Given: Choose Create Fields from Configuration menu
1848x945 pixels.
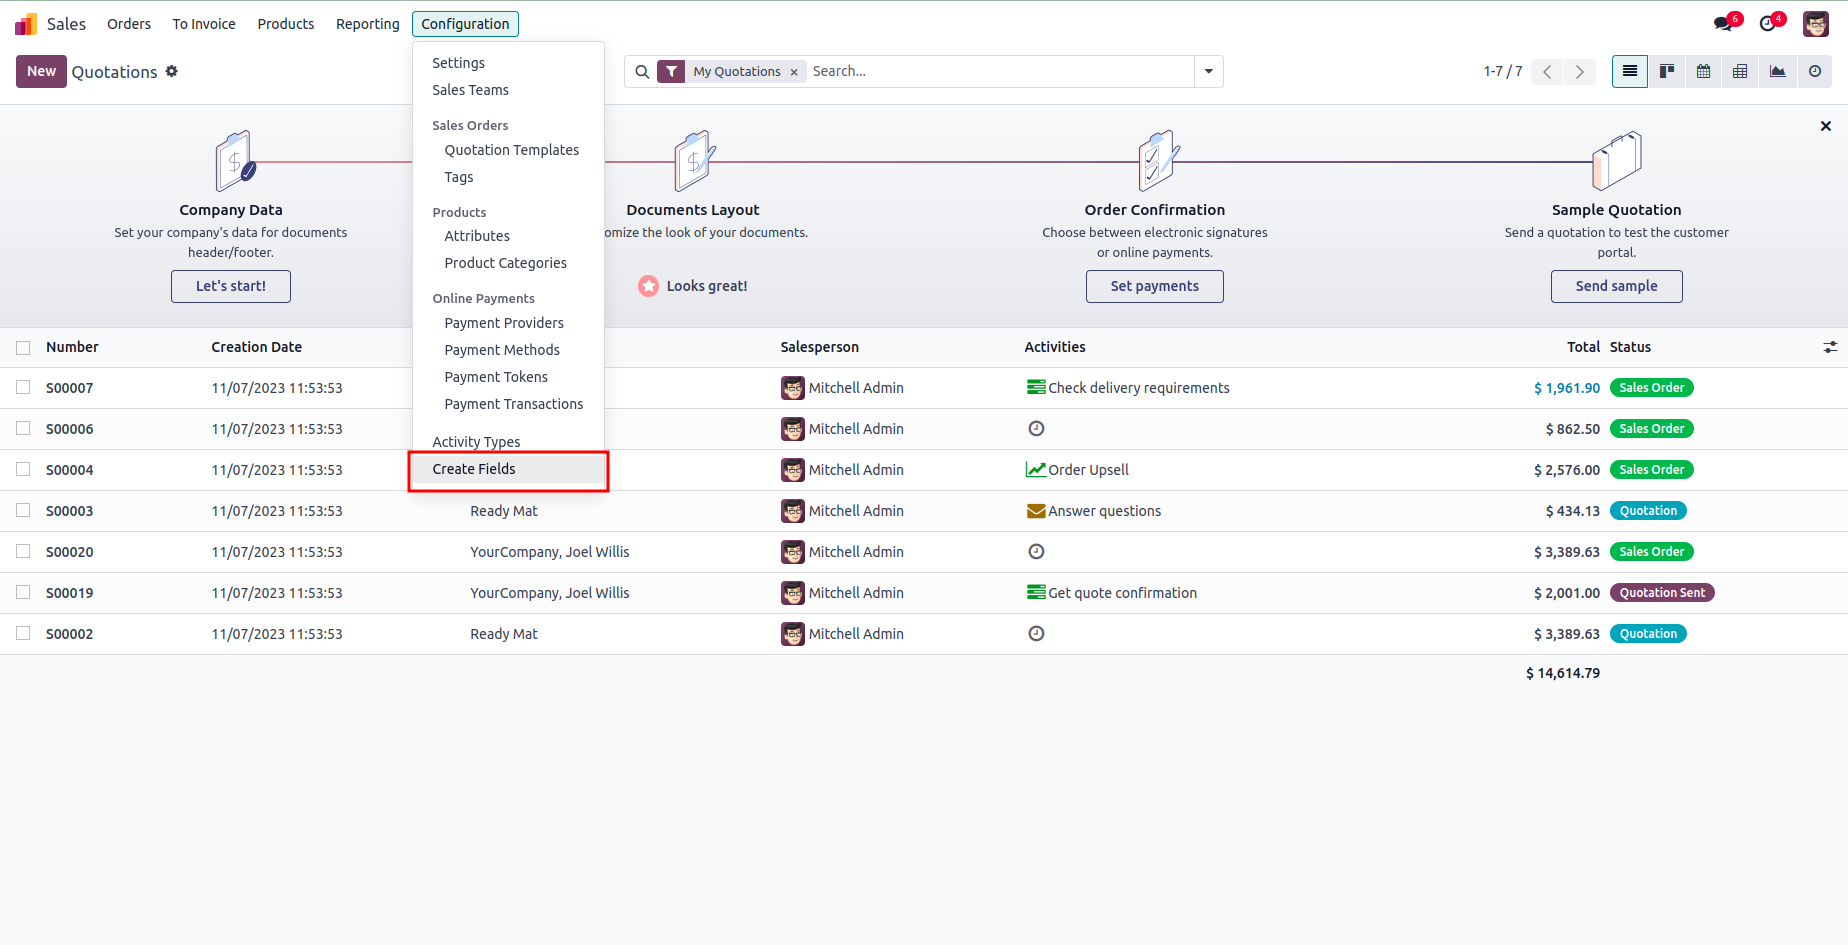Looking at the screenshot, I should [474, 469].
